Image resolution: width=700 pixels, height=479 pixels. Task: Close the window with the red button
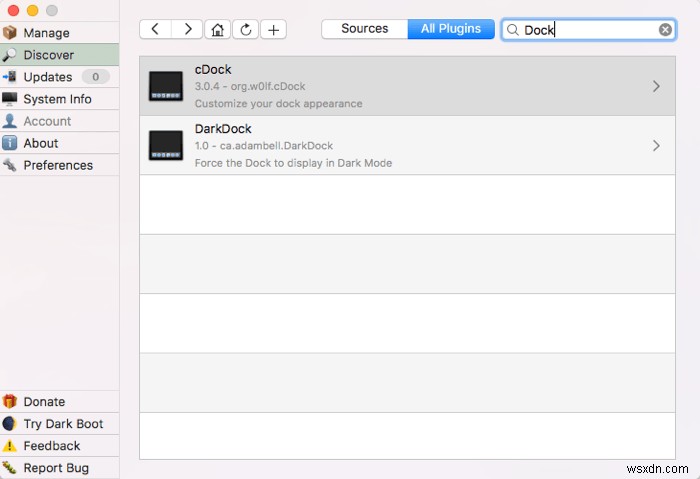(x=13, y=10)
